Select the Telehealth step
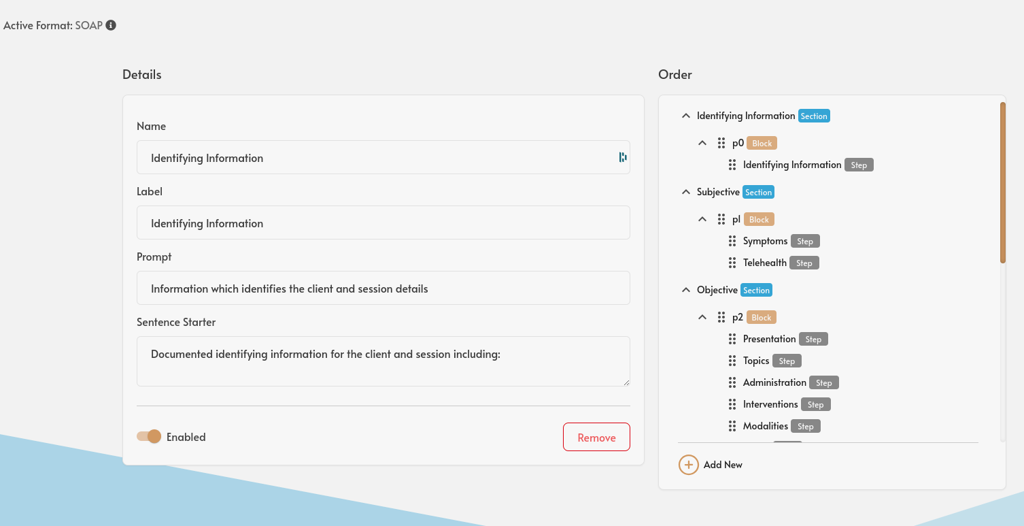1024x526 pixels. point(765,263)
